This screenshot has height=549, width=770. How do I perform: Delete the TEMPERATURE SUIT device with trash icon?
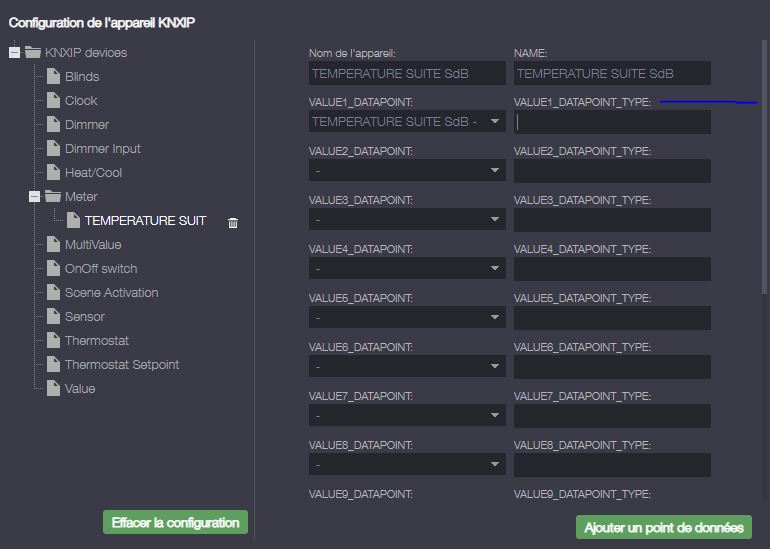coord(233,222)
